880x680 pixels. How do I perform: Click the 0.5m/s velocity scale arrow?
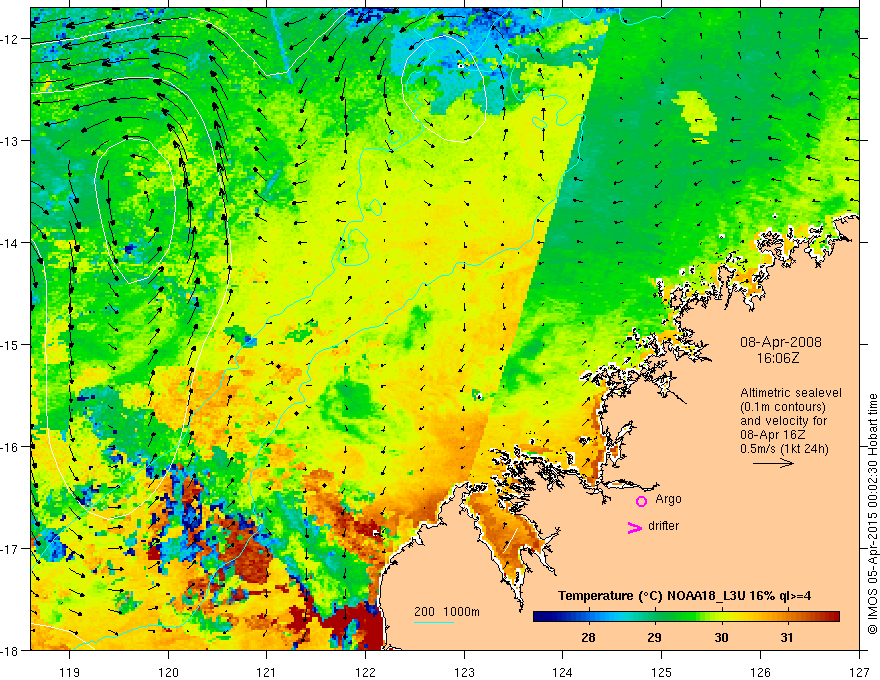pos(773,463)
